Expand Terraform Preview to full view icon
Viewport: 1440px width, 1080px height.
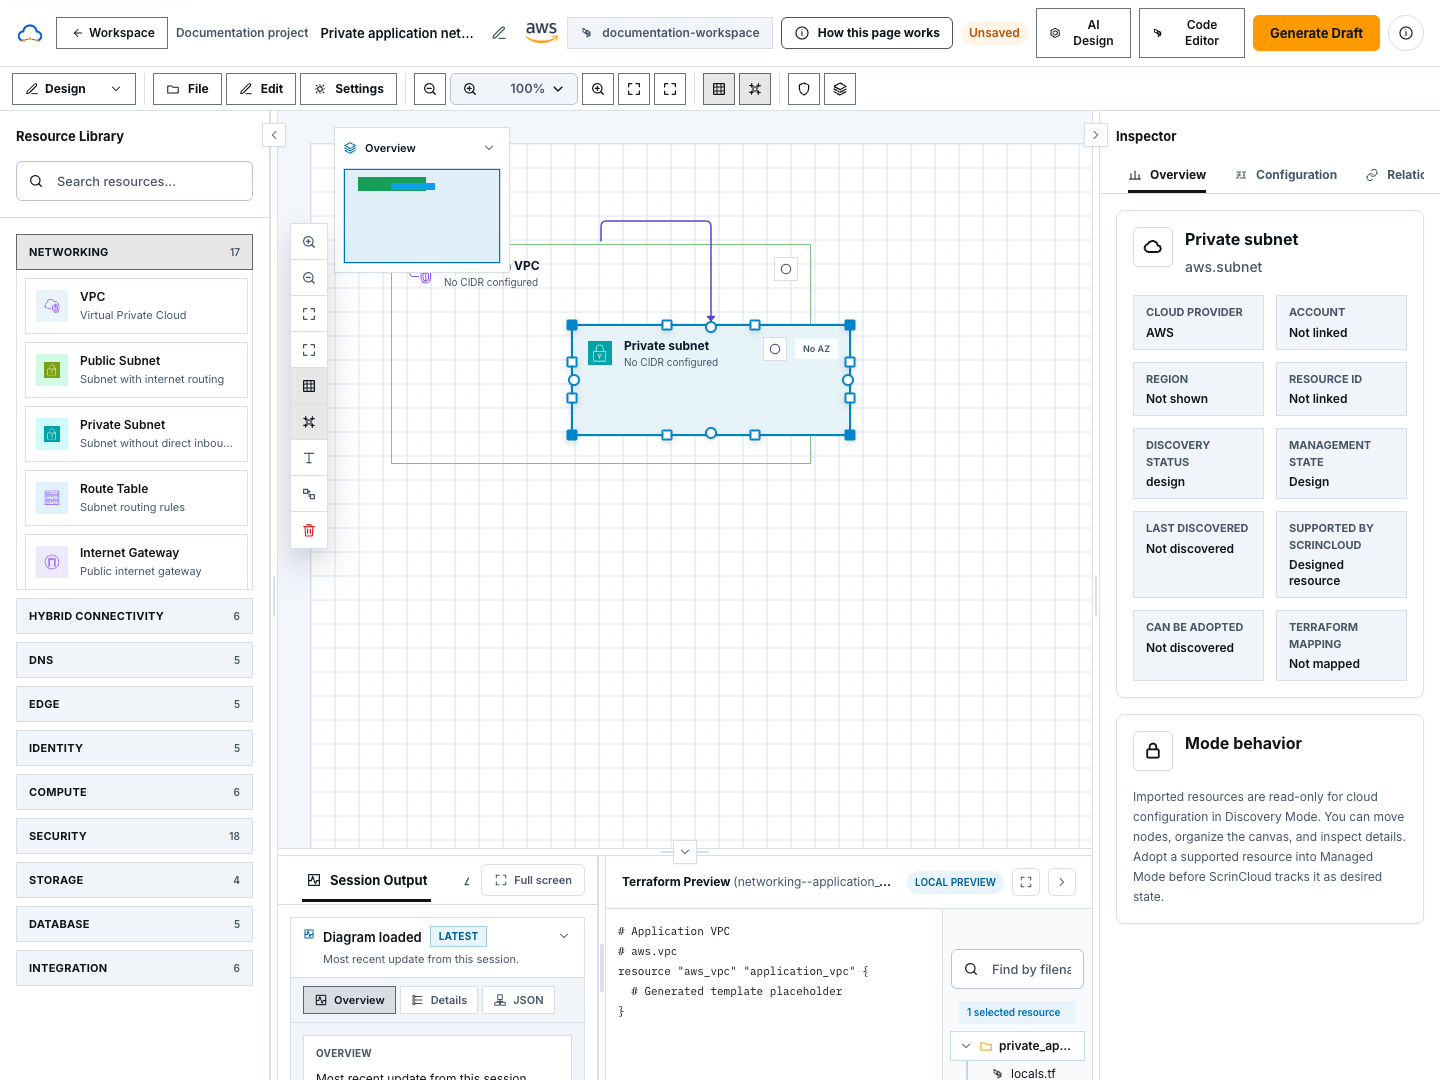[x=1026, y=882]
